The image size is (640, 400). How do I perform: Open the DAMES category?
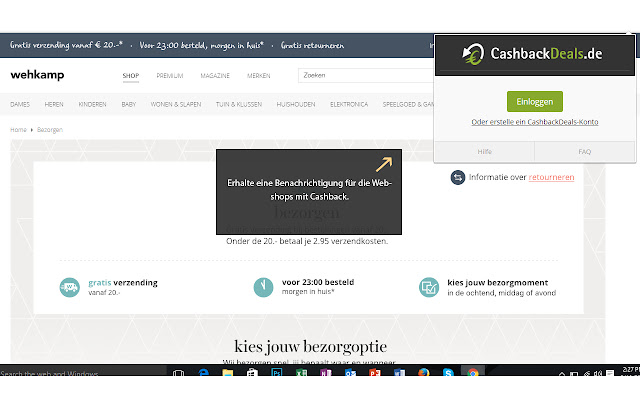coord(20,104)
